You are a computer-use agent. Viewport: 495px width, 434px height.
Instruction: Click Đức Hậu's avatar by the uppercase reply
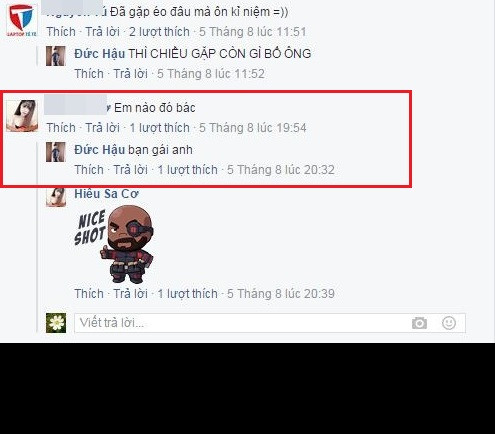coord(56,56)
